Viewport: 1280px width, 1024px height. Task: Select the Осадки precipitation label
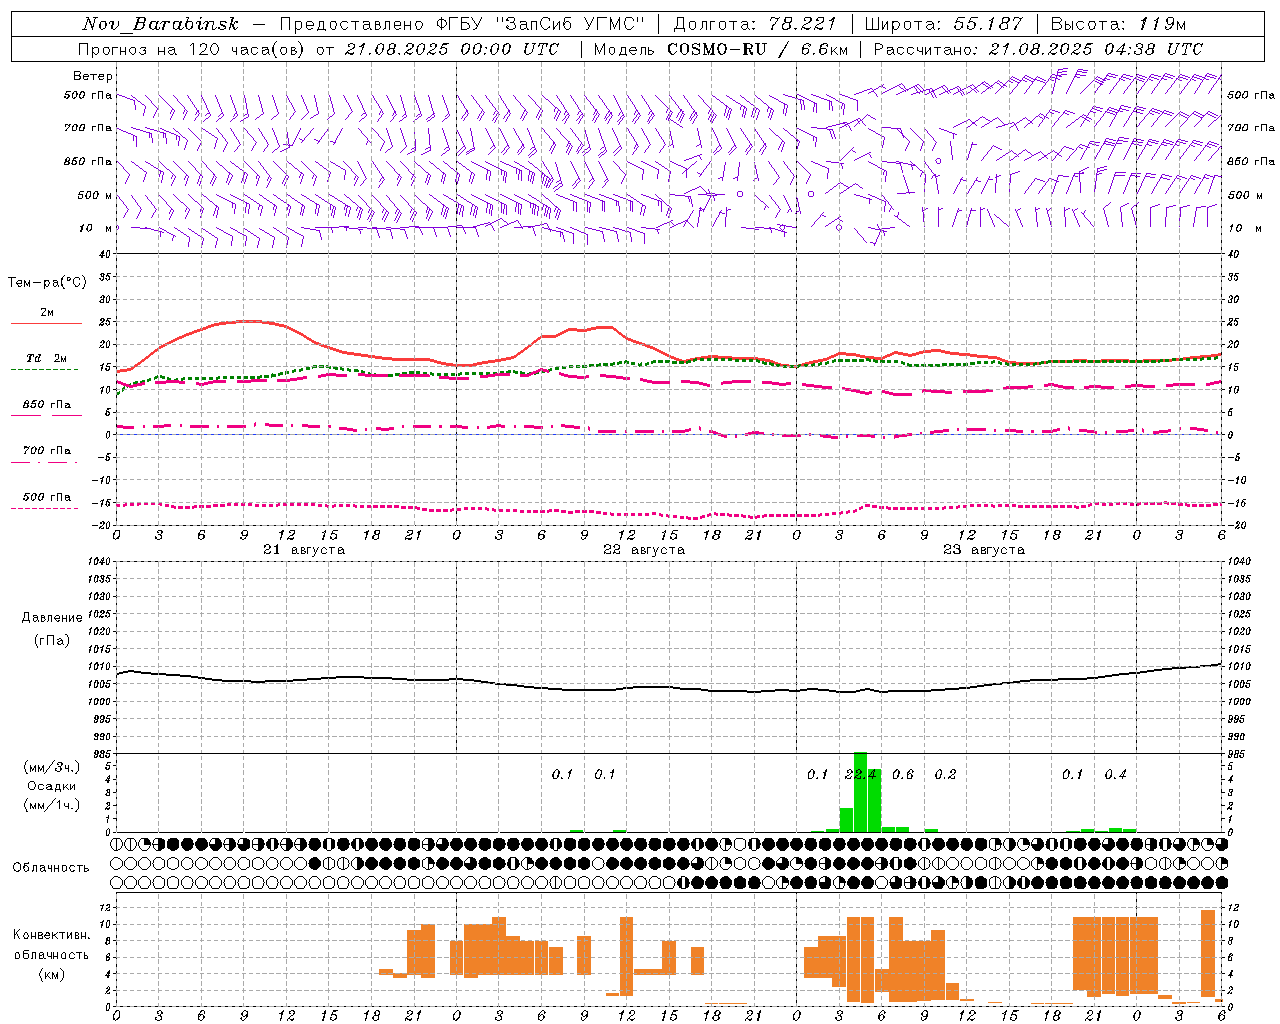[x=51, y=786]
